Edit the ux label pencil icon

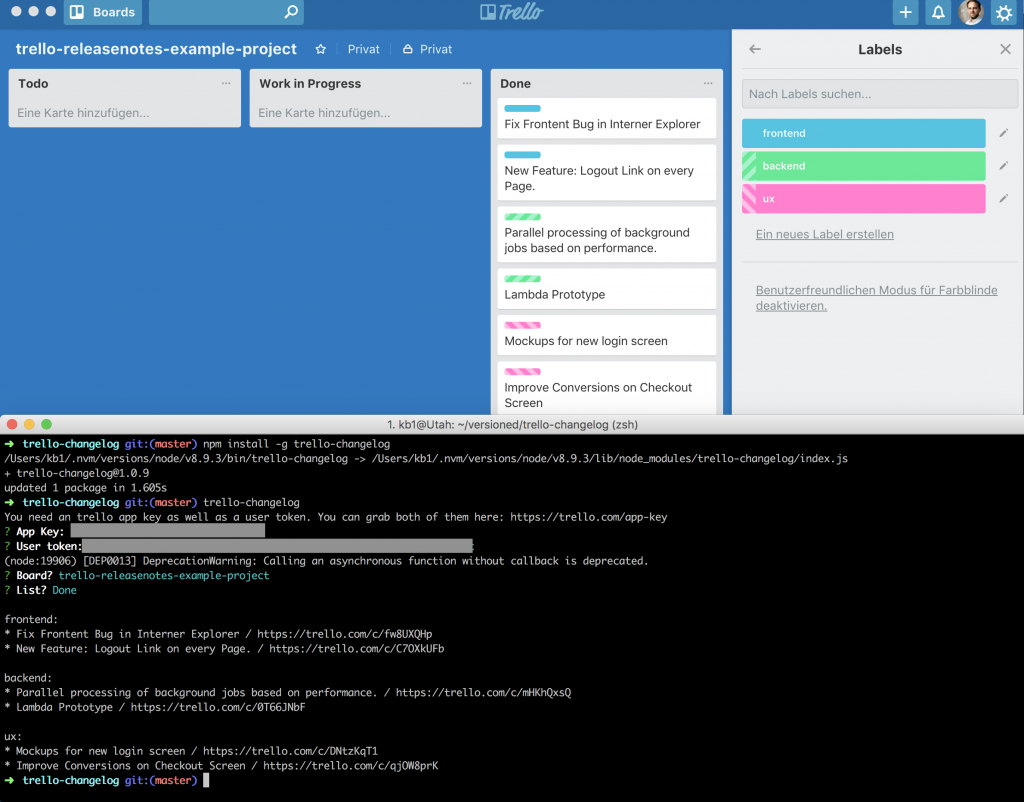[1004, 199]
